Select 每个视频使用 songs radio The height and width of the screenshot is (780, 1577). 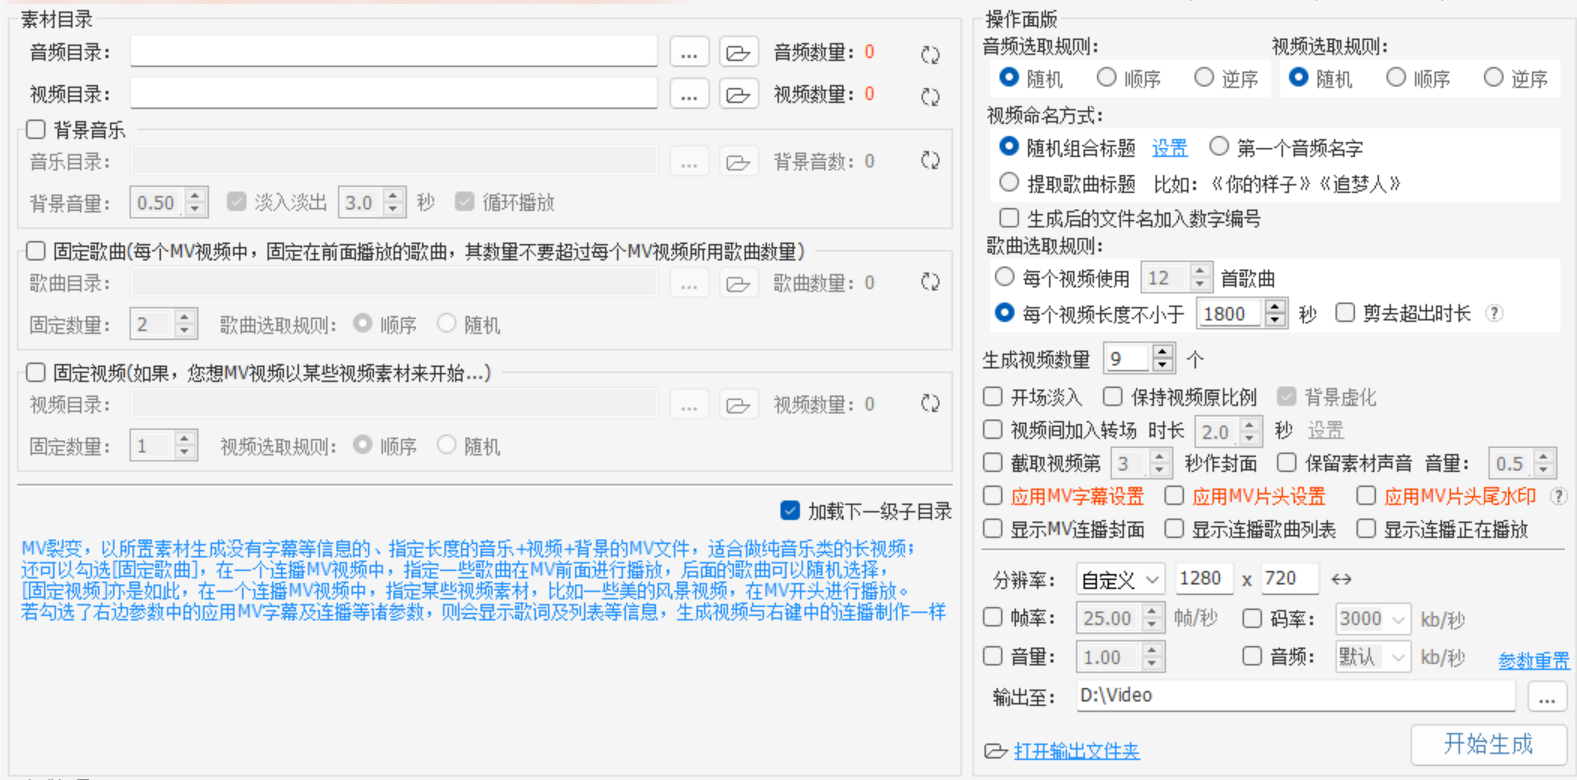coord(1005,276)
